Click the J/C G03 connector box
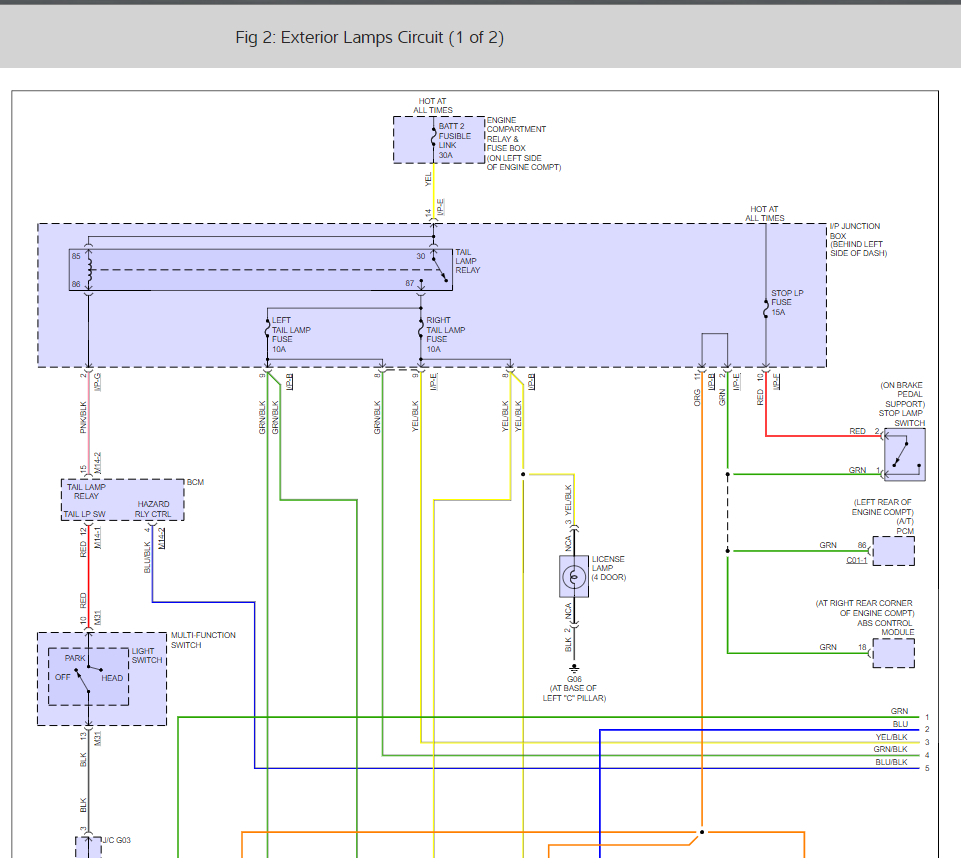961x868 pixels. [x=89, y=848]
